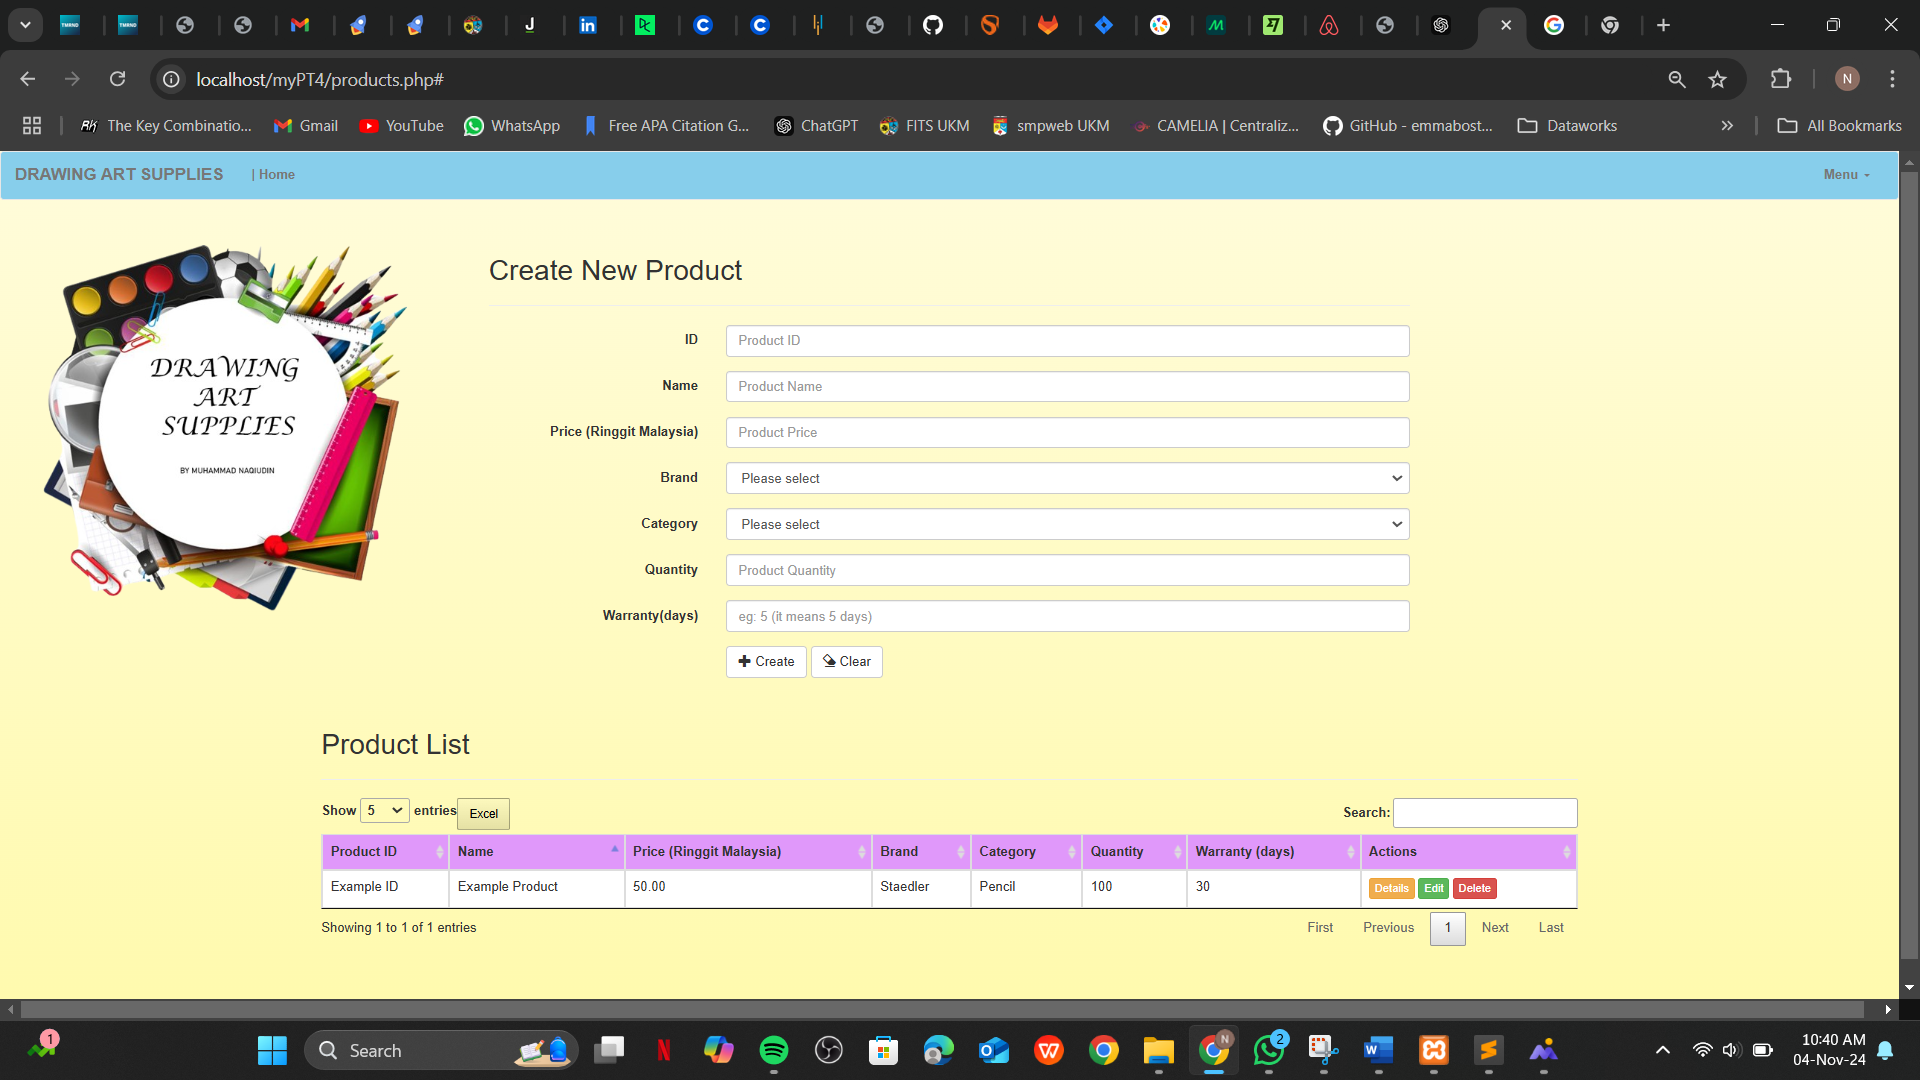Open the Menu dropdown in navbar
The height and width of the screenshot is (1080, 1920).
point(1845,174)
